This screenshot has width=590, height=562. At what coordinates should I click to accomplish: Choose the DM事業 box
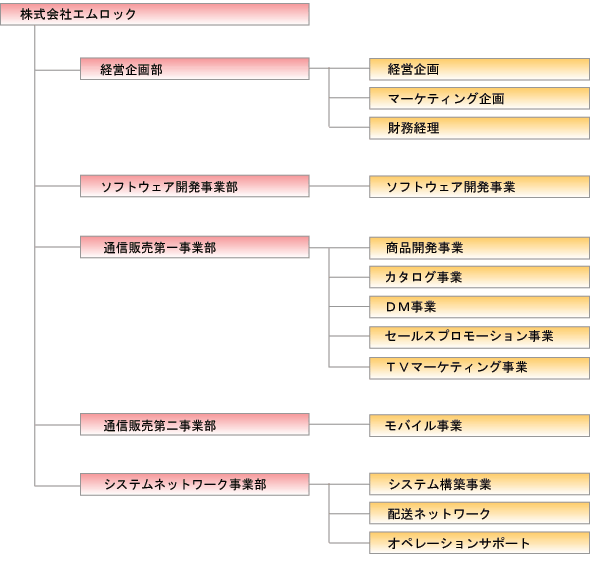(x=479, y=307)
